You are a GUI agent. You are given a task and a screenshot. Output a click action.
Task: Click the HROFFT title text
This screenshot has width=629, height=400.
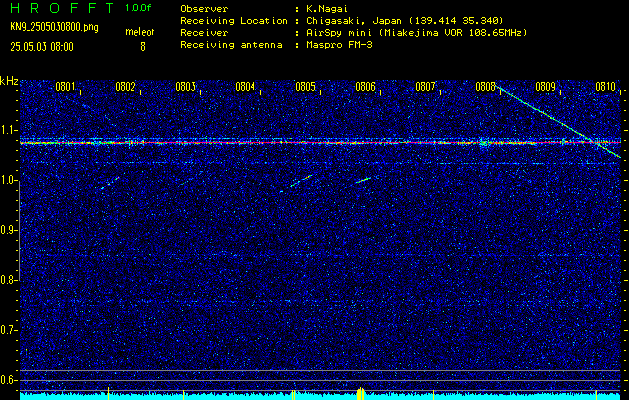(61, 9)
